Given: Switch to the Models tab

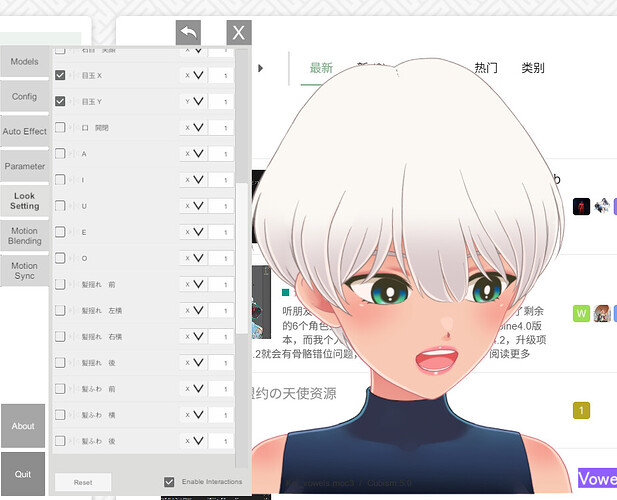Looking at the screenshot, I should [24, 62].
